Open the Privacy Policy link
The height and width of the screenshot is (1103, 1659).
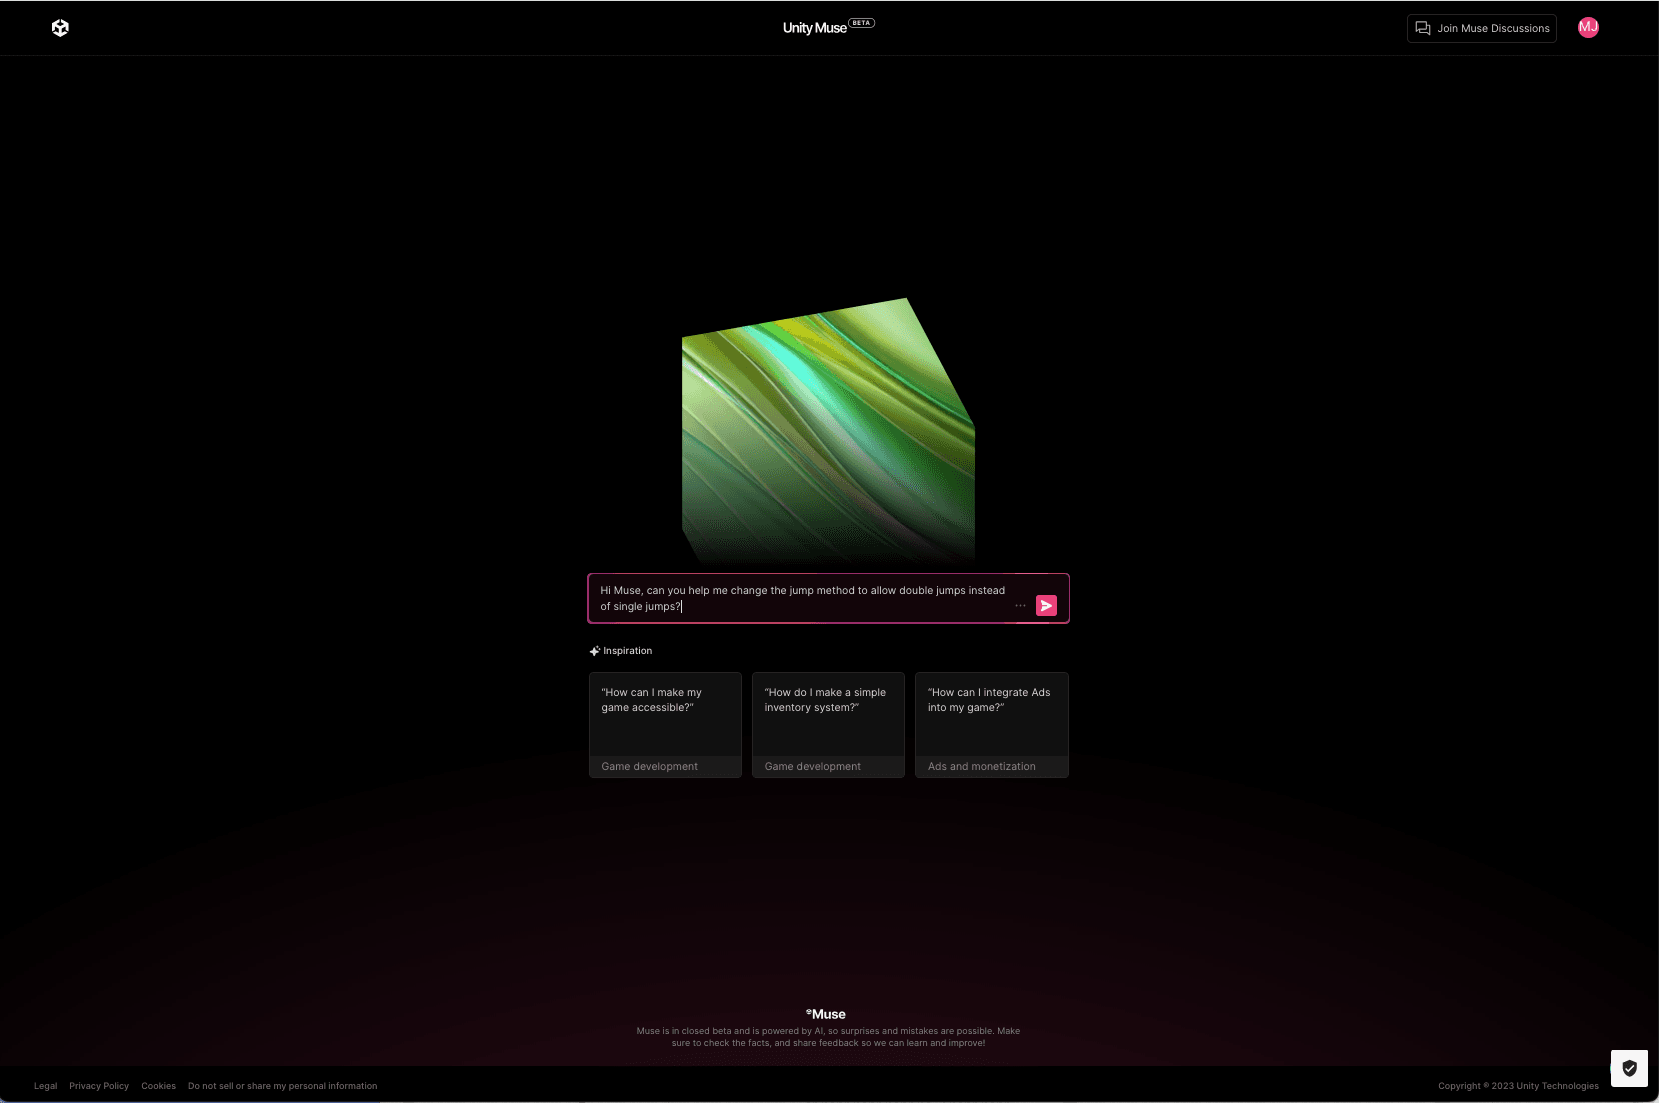point(99,1086)
